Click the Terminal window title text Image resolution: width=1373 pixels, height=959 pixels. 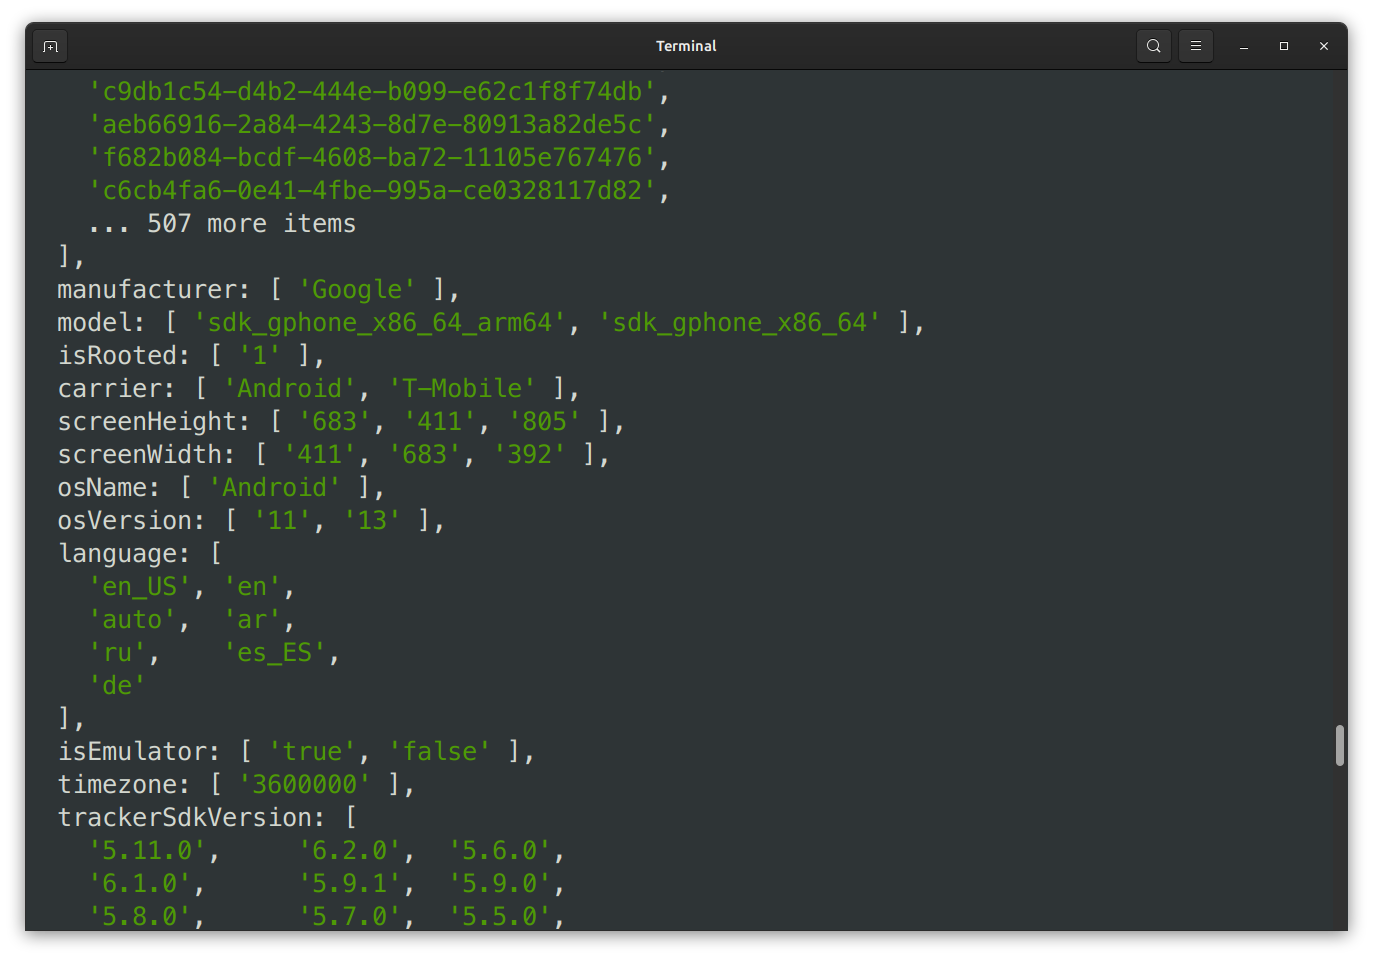coord(686,45)
